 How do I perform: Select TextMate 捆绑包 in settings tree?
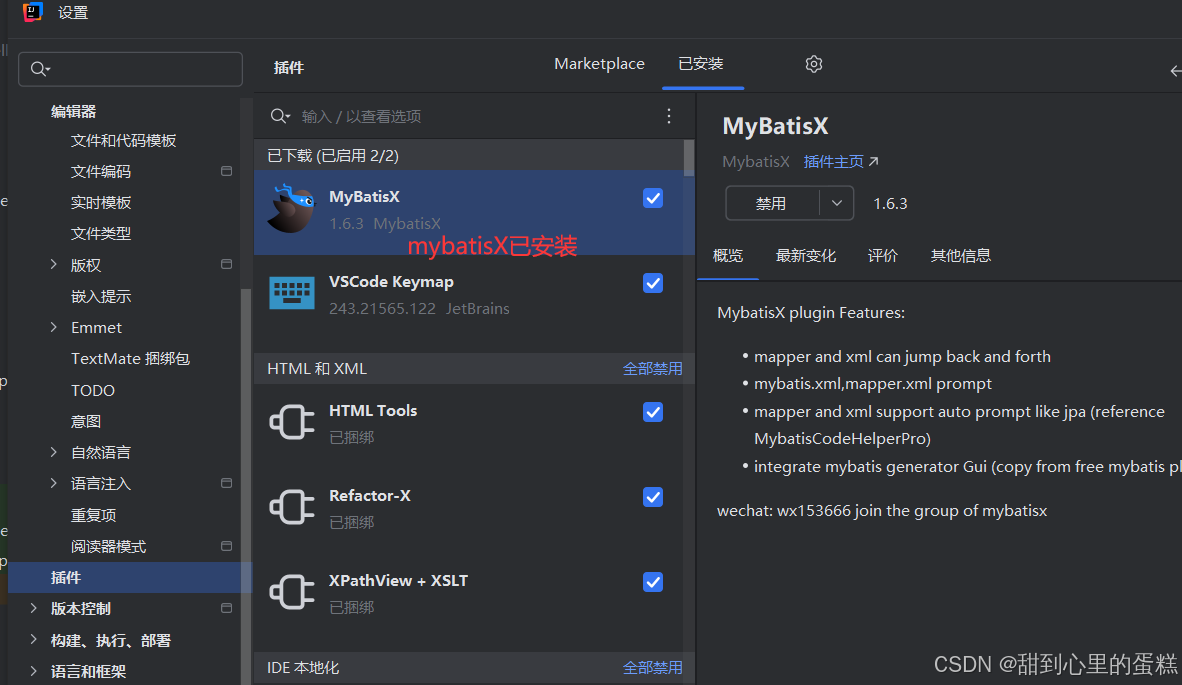130,359
